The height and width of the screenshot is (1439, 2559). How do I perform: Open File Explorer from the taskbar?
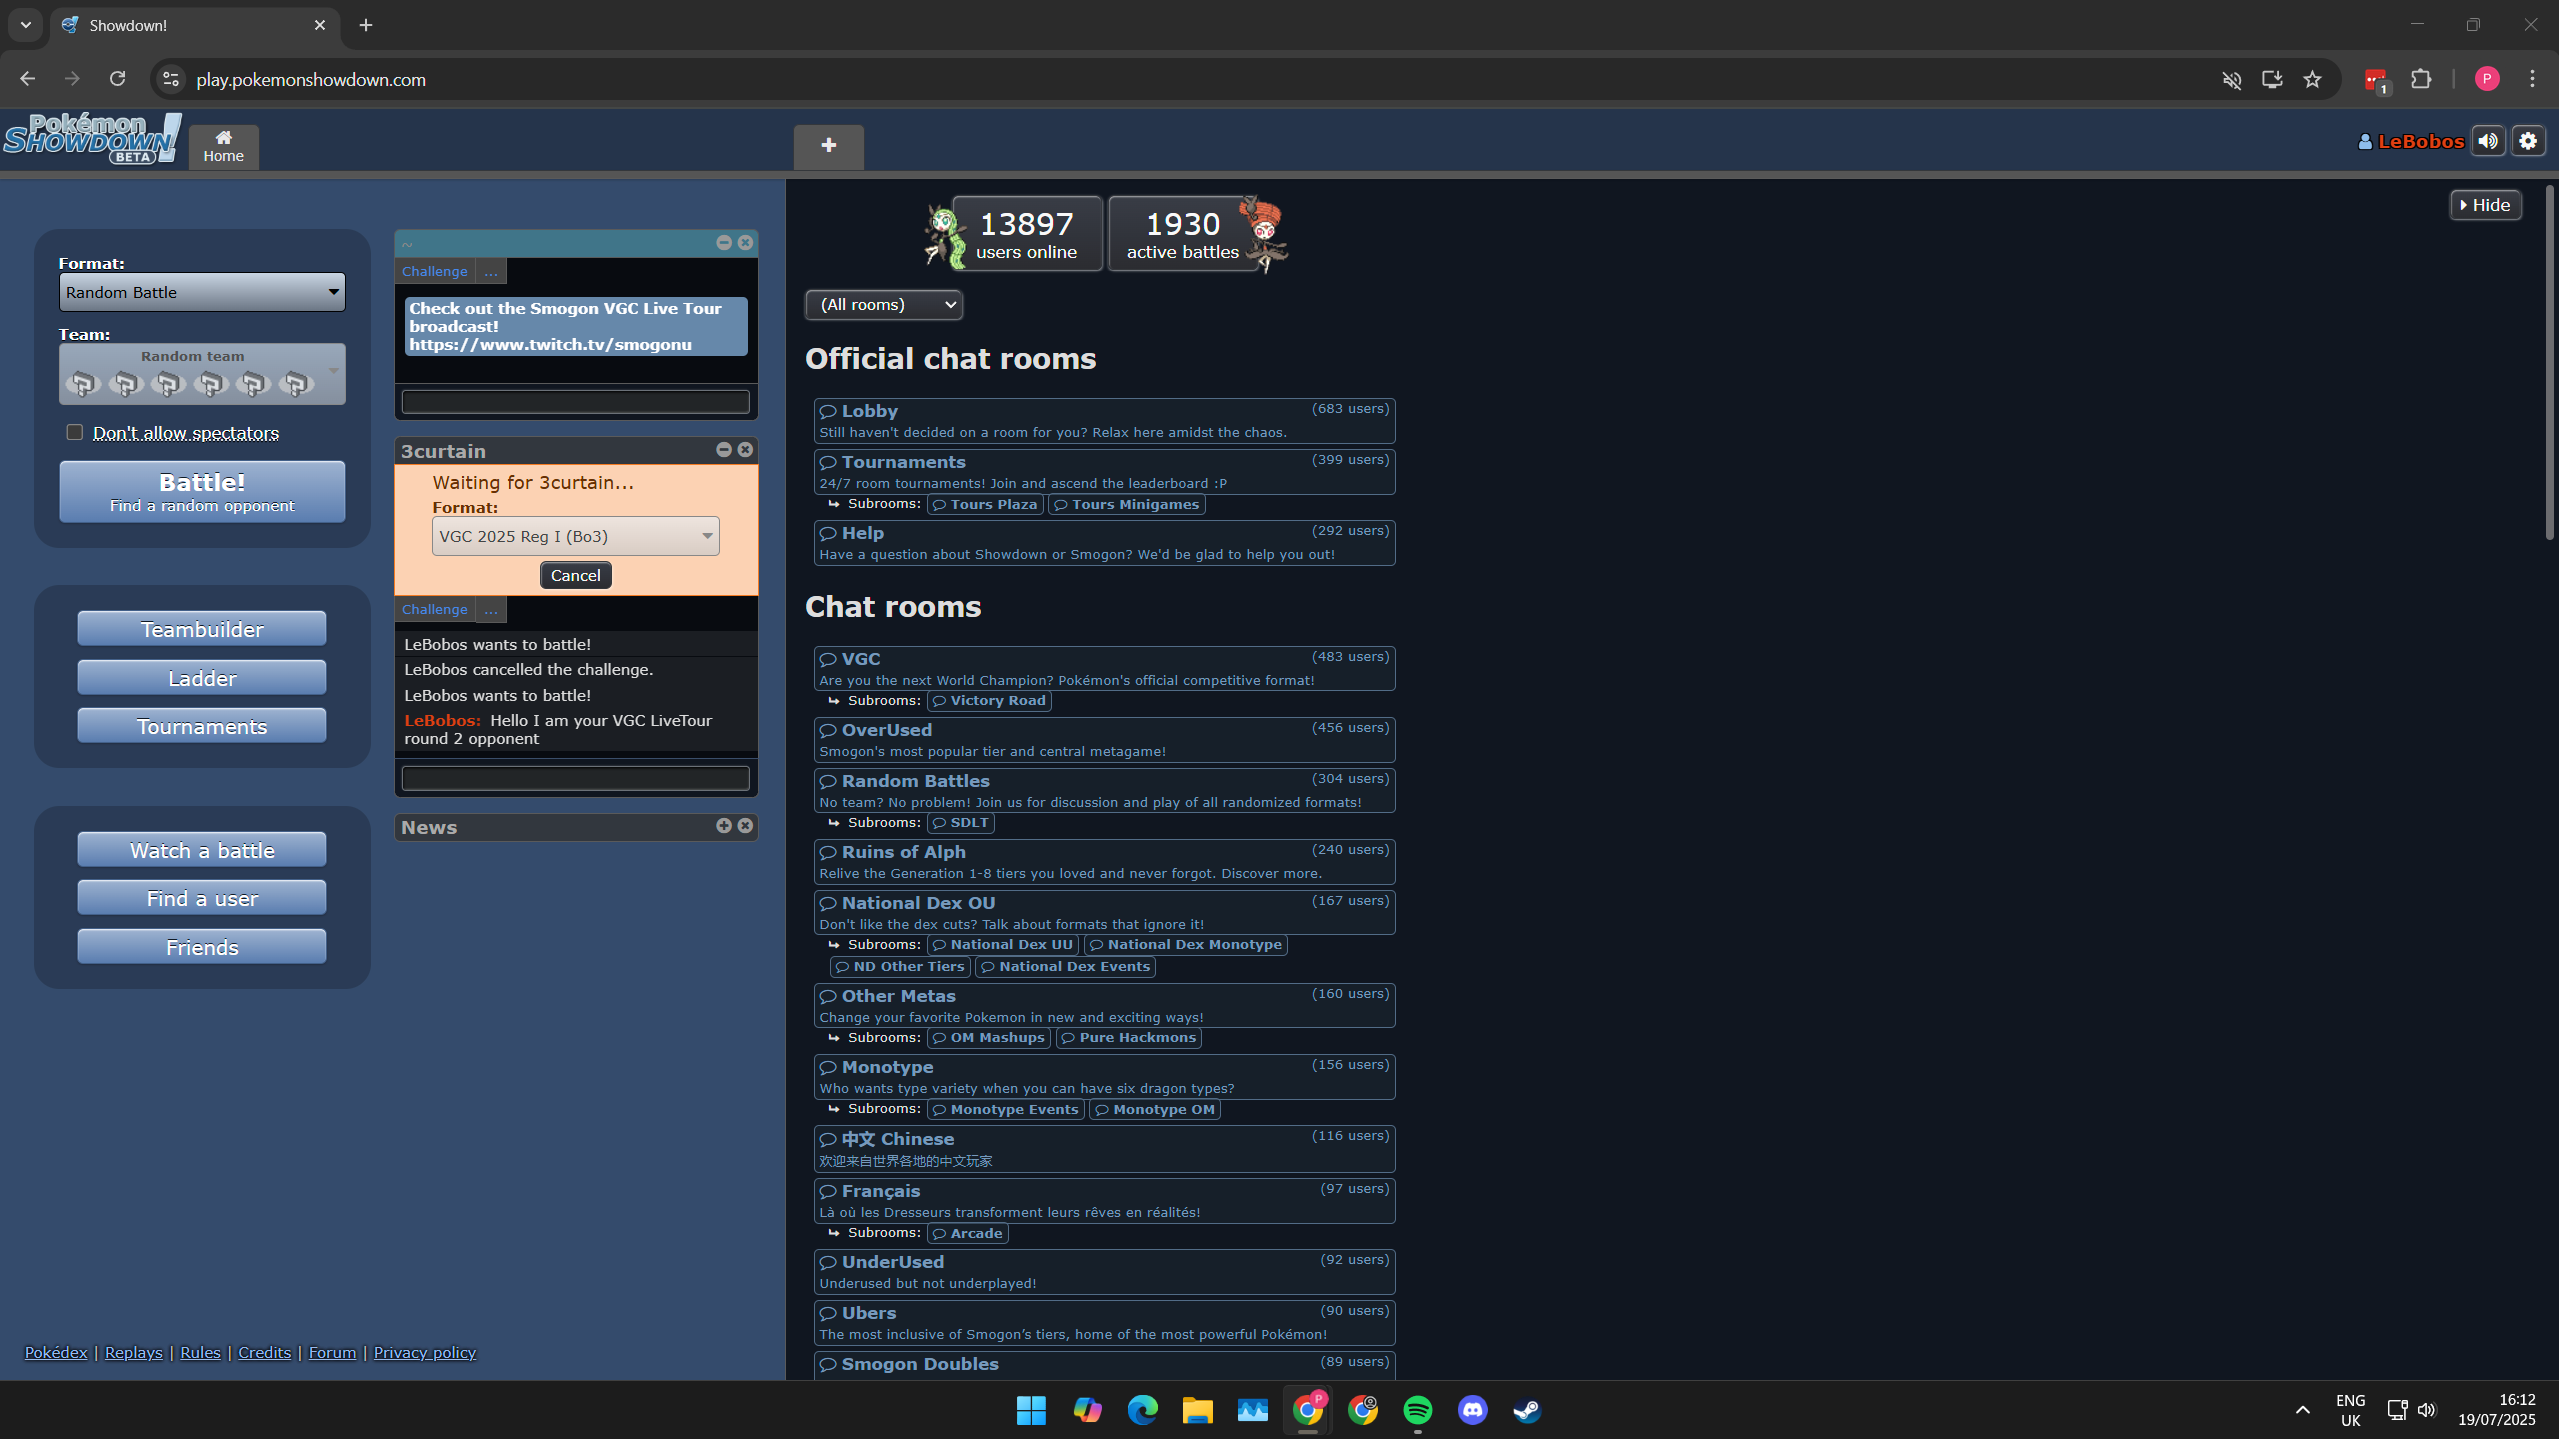(x=1197, y=1410)
